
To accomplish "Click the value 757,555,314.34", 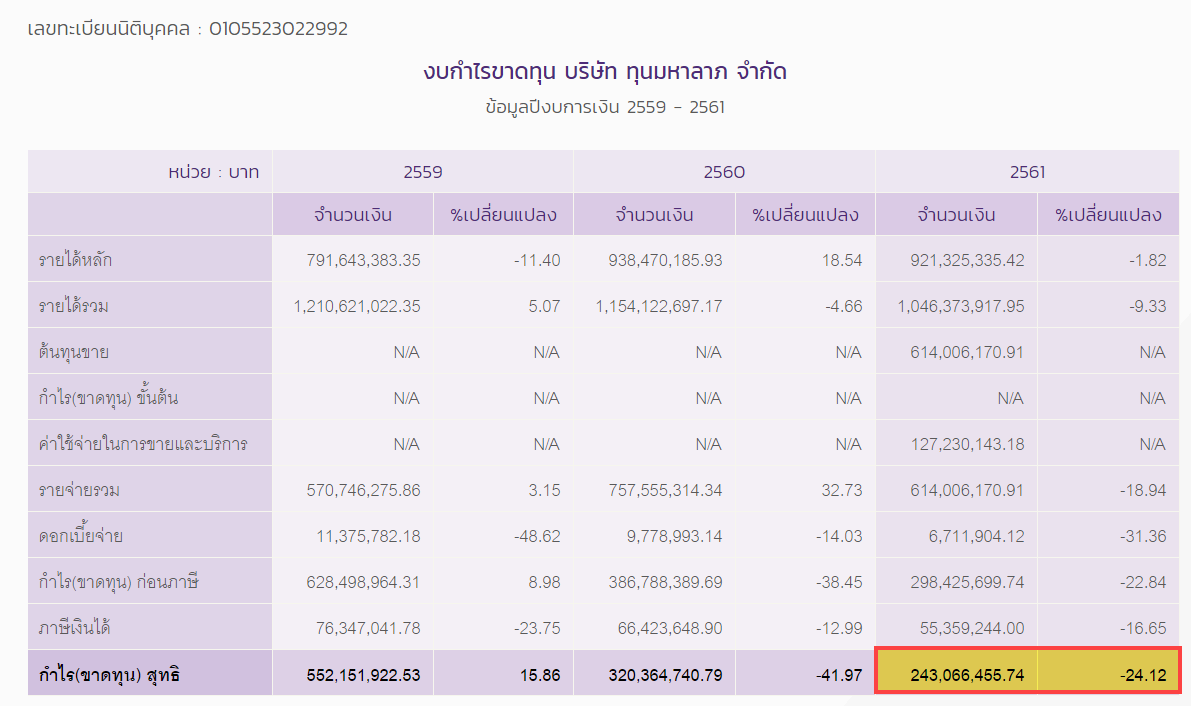I will tap(665, 490).
